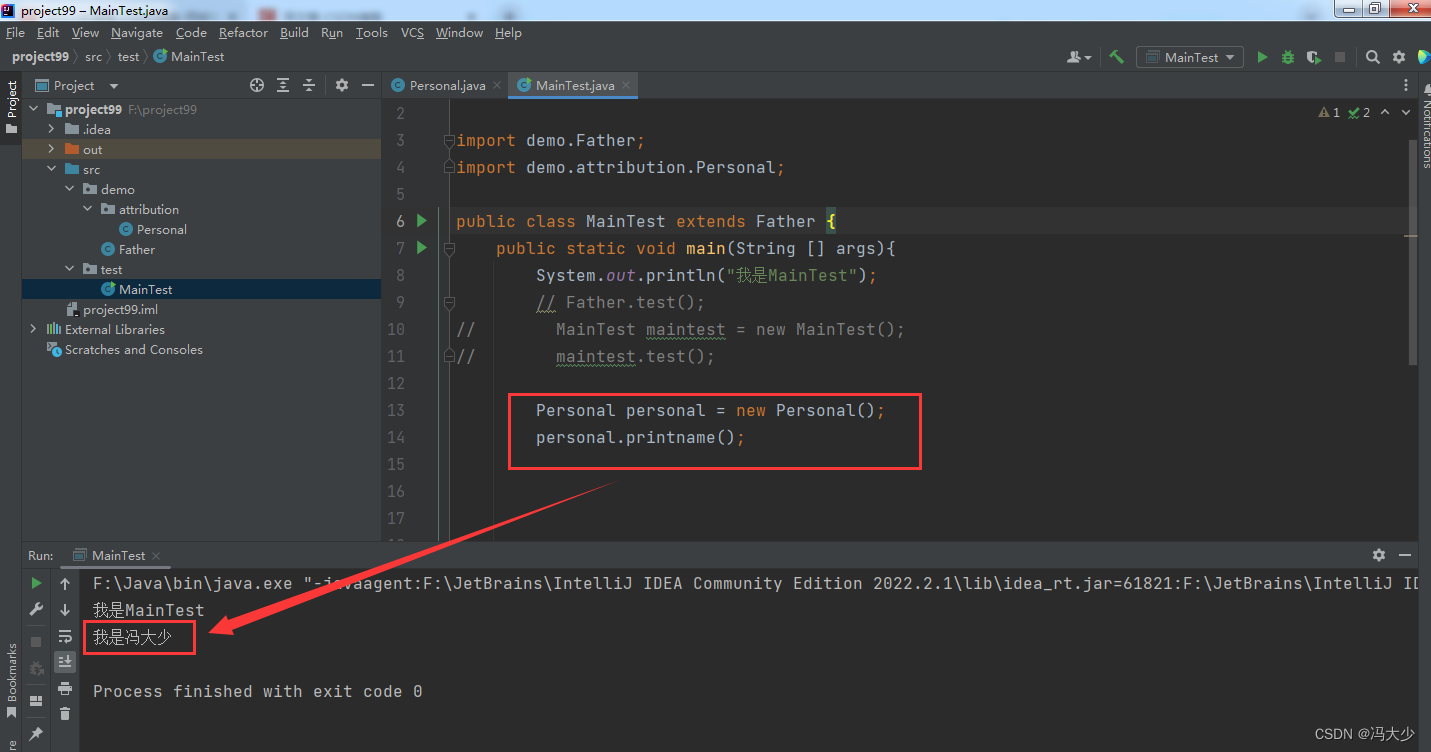Open the Tools menu
Viewport: 1431px width, 752px height.
371,33
